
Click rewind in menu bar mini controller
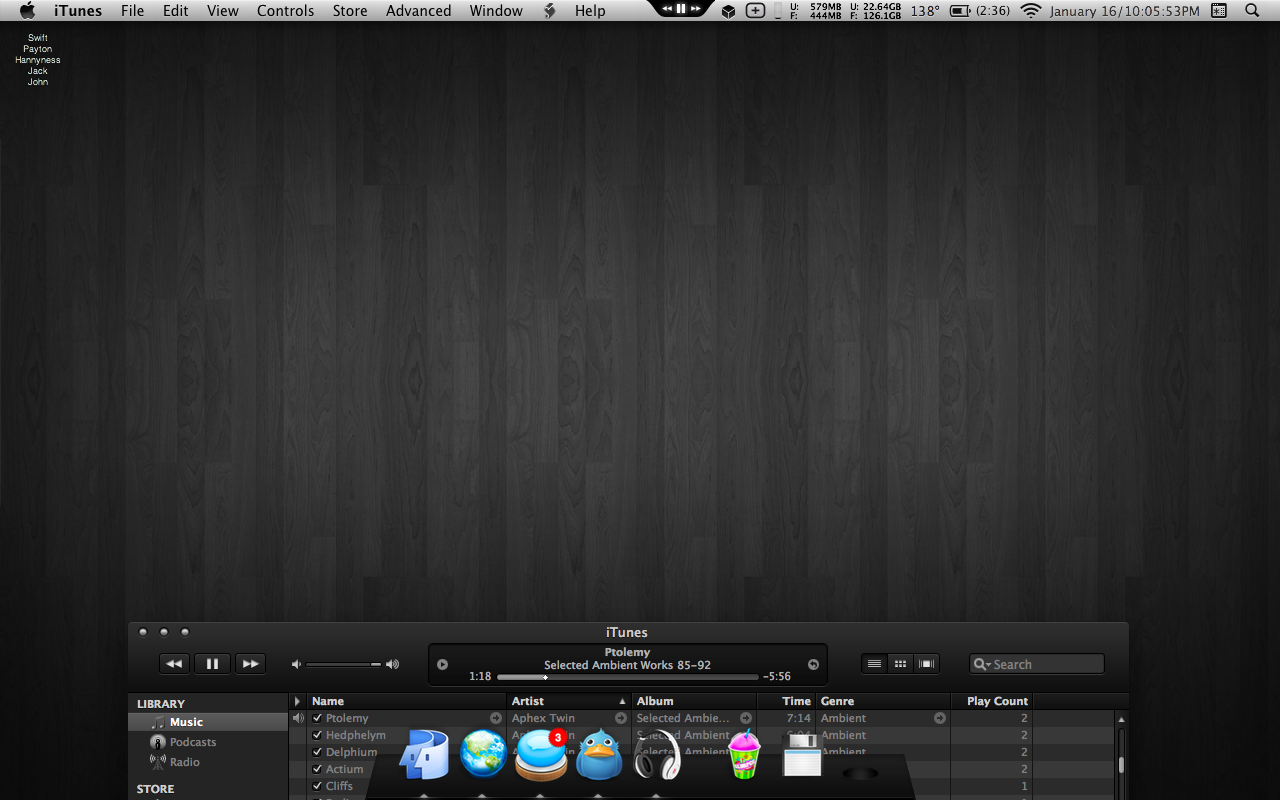pyautogui.click(x=667, y=8)
